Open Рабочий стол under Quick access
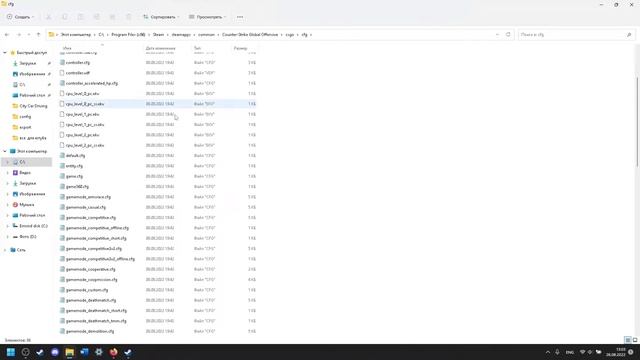This screenshot has width=640, height=360. click(x=32, y=95)
